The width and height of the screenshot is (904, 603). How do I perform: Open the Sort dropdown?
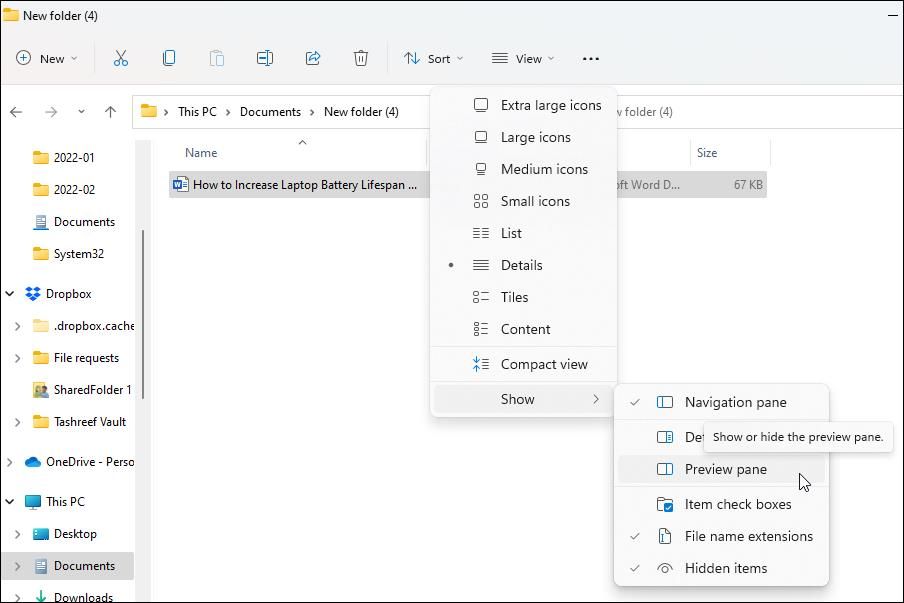click(434, 59)
